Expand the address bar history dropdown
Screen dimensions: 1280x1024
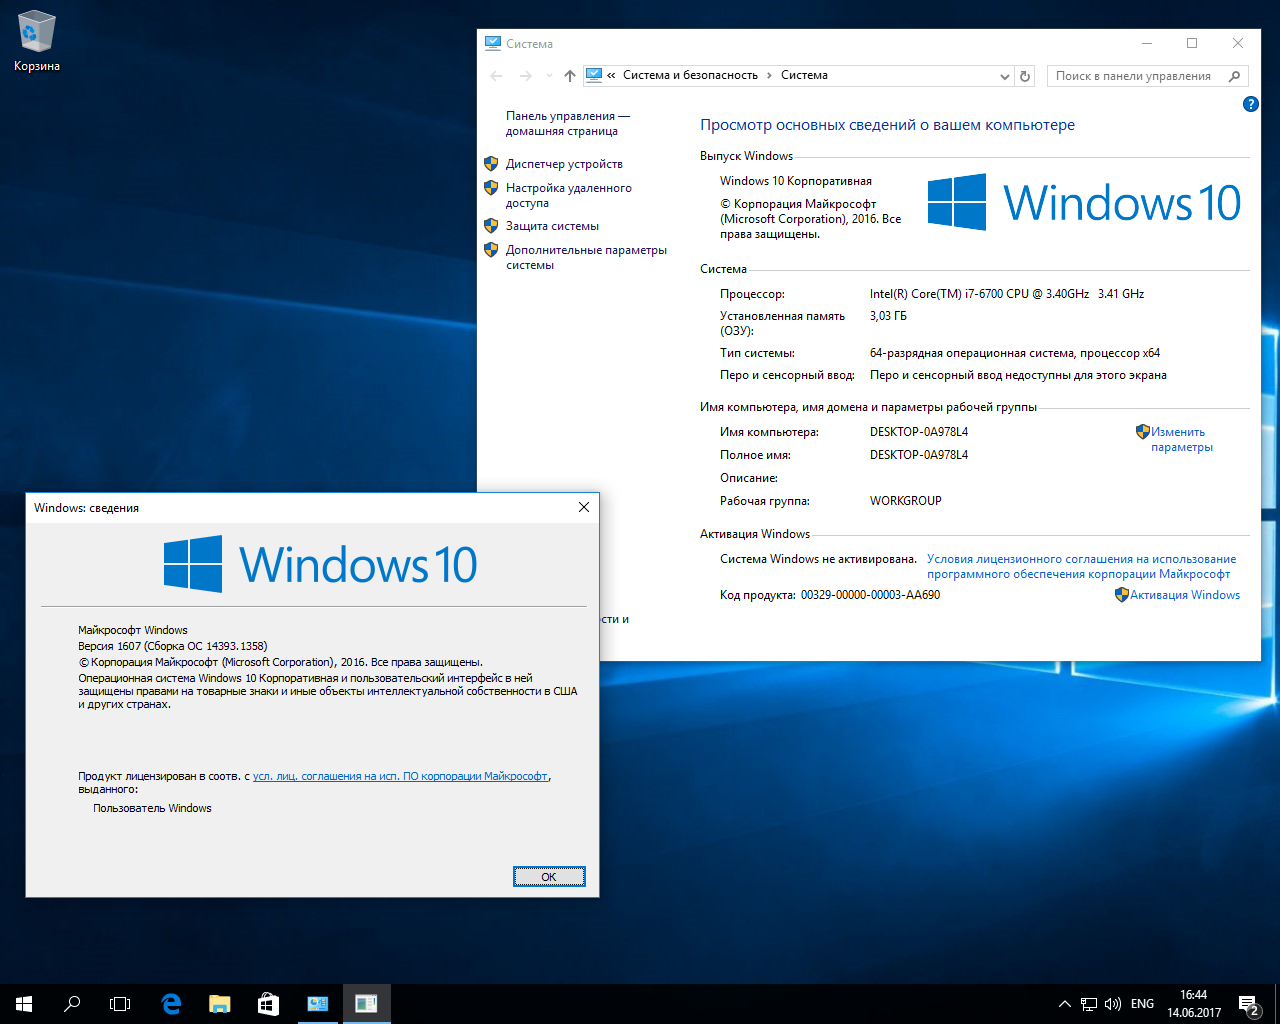[1005, 76]
